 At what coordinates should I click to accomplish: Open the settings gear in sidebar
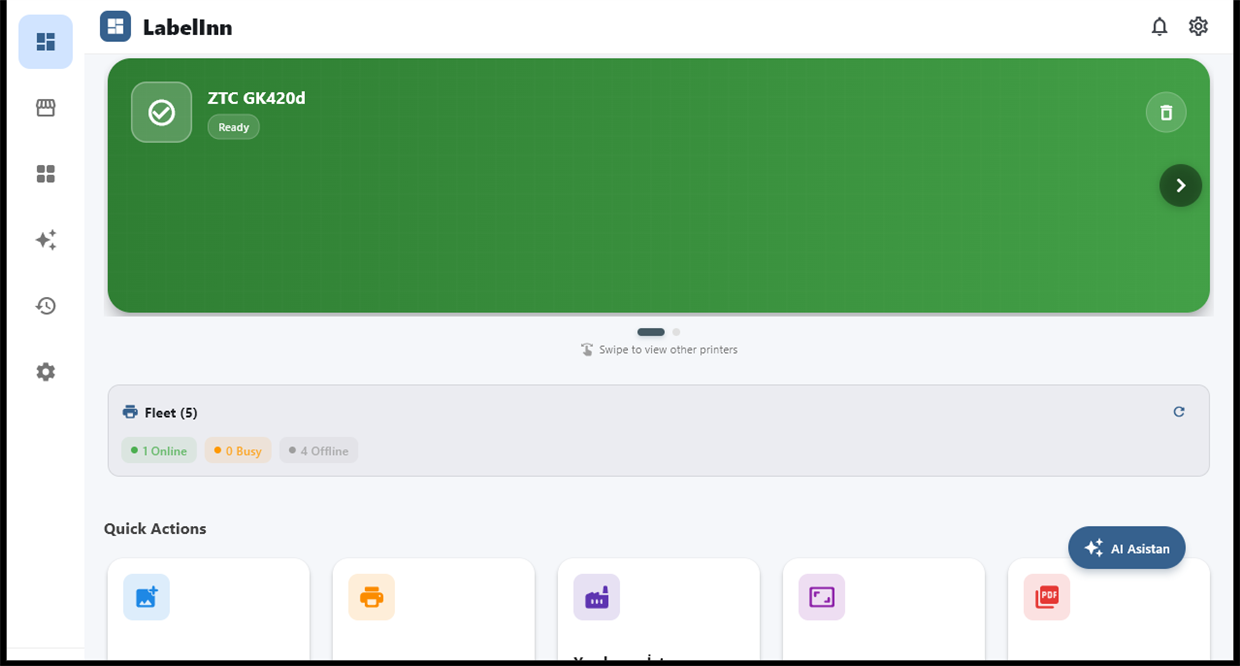(45, 372)
